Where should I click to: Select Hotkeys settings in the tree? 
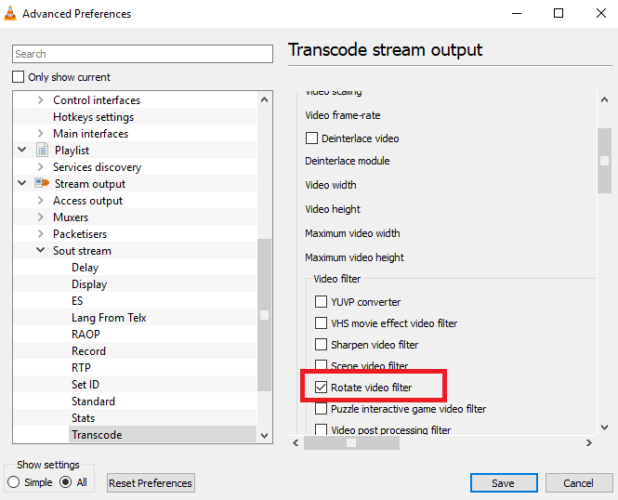[93, 117]
